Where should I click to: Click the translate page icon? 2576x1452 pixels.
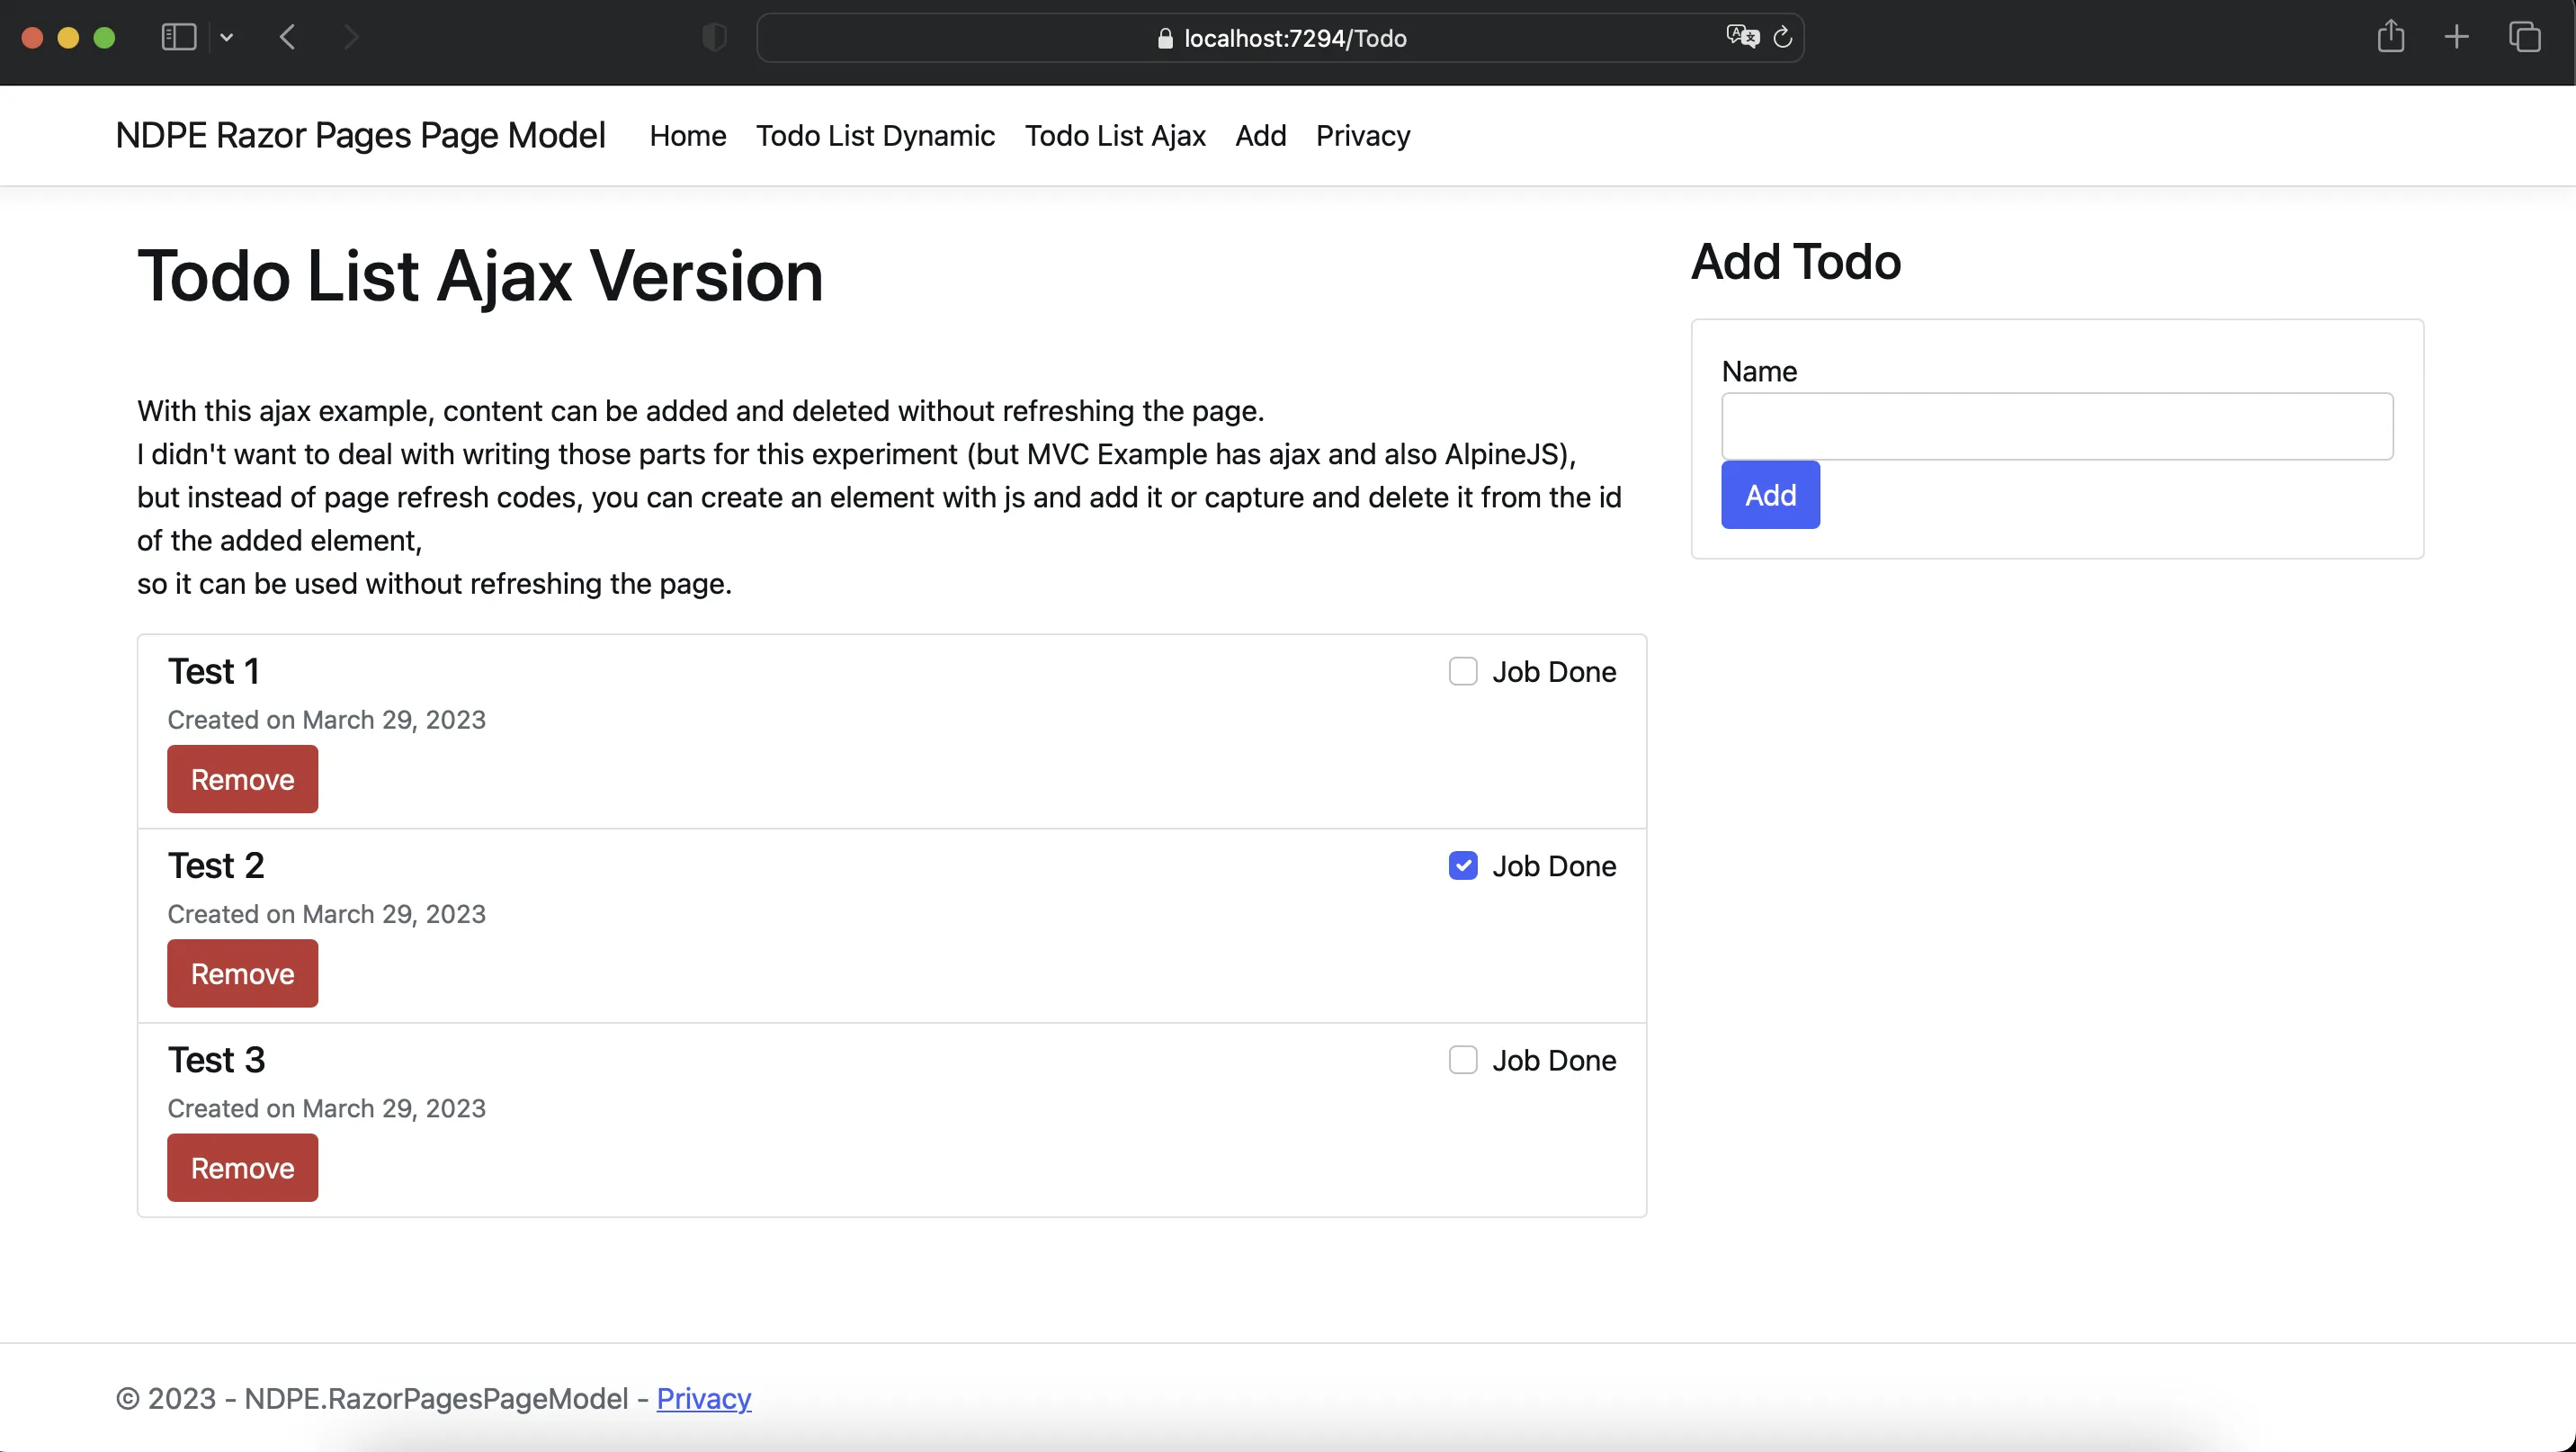tap(1742, 37)
